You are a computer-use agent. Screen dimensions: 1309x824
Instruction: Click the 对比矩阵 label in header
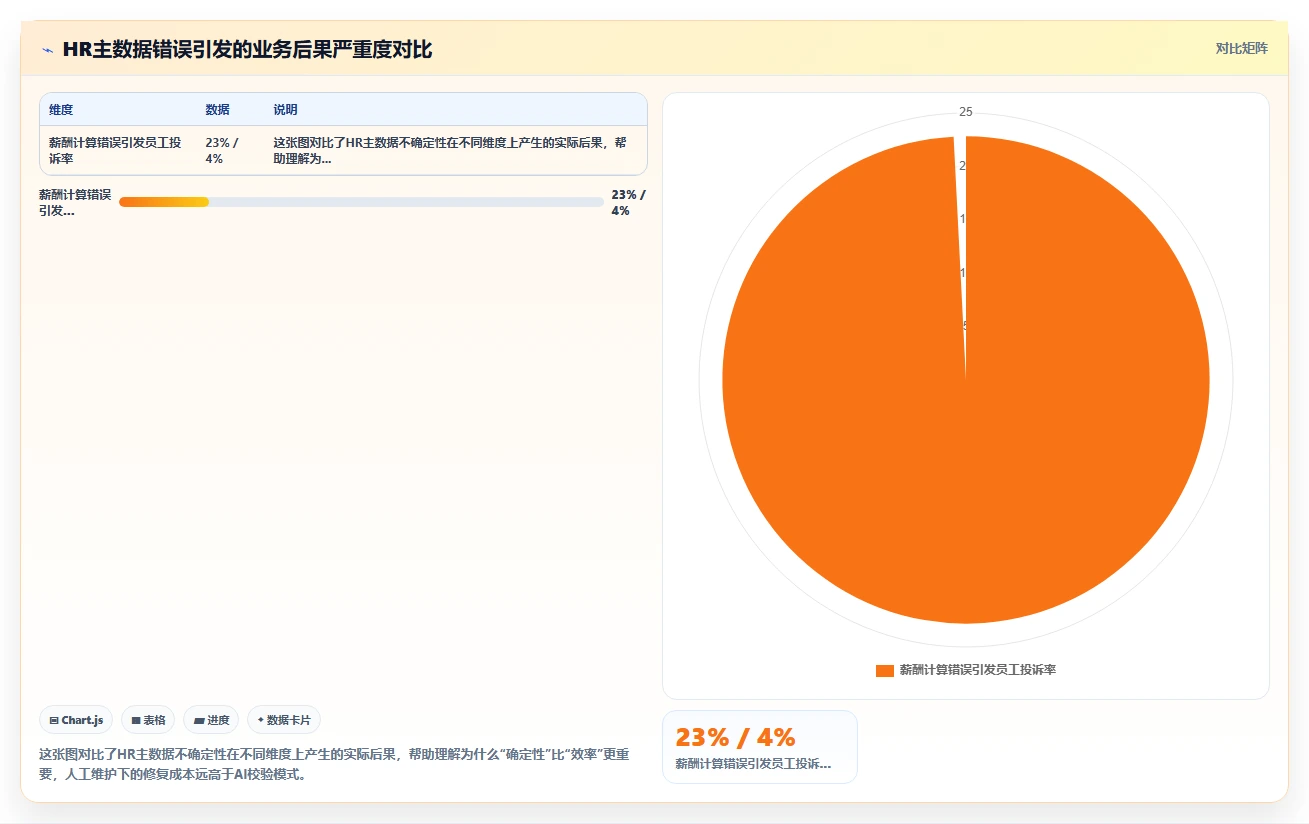1241,49
